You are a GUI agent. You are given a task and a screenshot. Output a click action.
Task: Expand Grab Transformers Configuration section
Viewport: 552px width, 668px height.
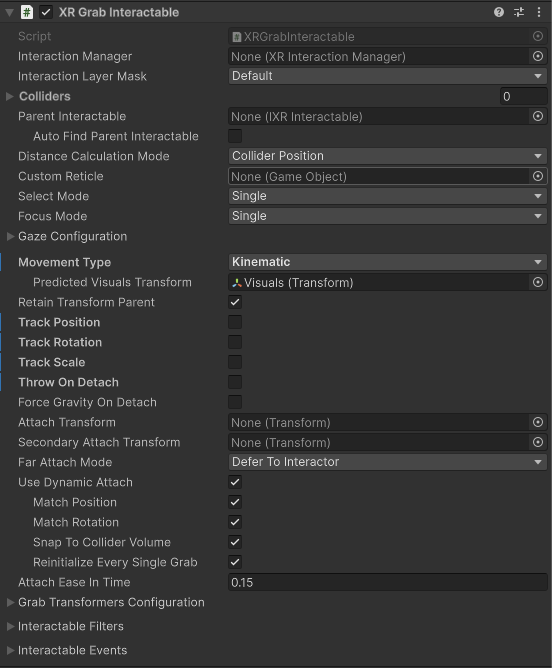[x=10, y=602]
